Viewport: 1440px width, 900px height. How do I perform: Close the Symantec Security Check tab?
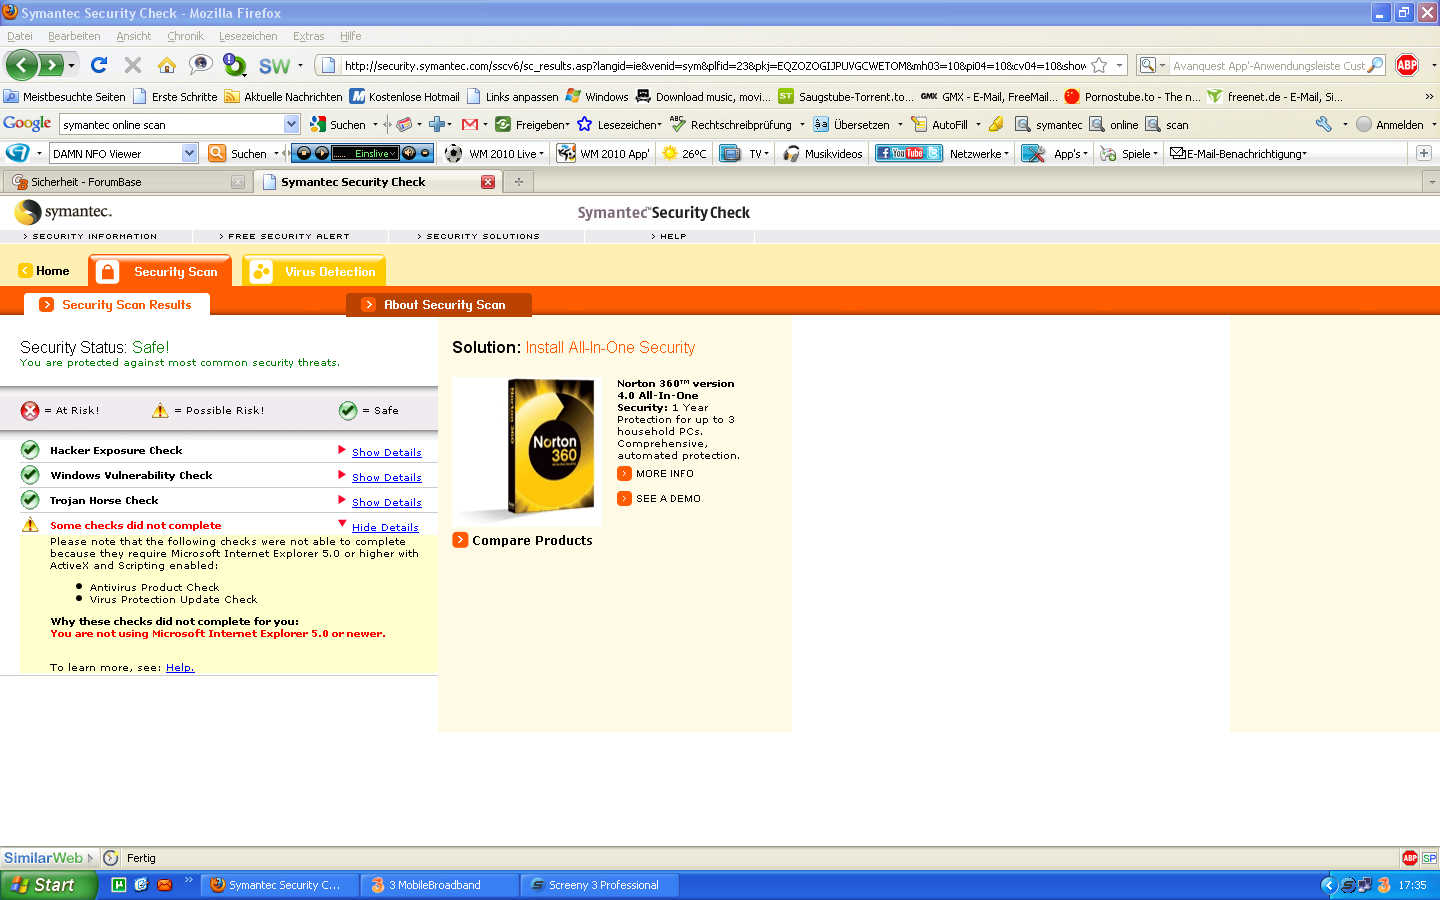coord(488,182)
